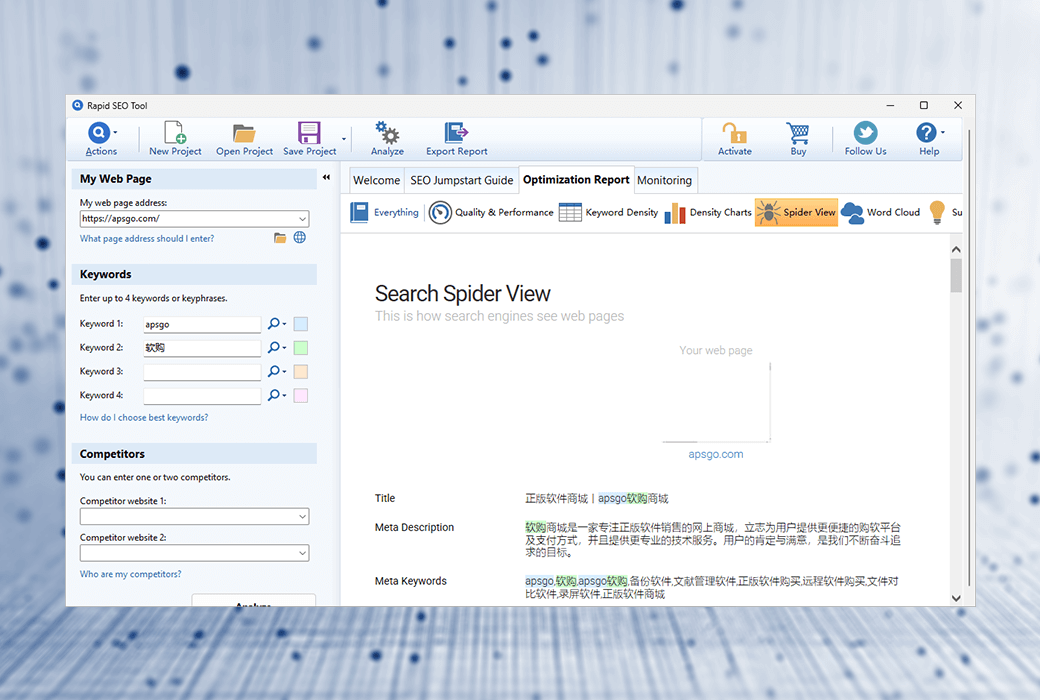Select the Spider View button
1040x700 pixels.
click(x=796, y=212)
